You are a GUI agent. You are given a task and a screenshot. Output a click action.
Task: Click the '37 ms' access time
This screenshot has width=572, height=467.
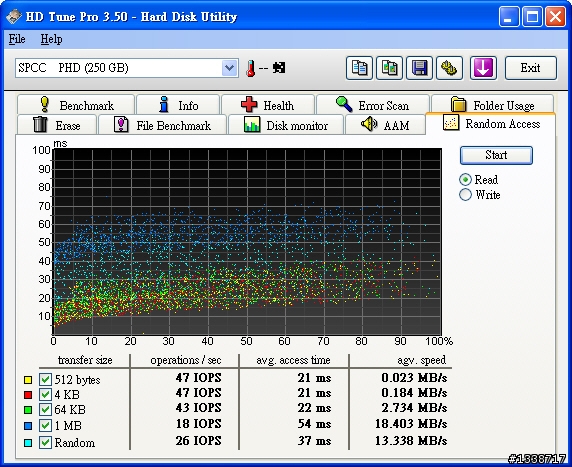point(314,441)
